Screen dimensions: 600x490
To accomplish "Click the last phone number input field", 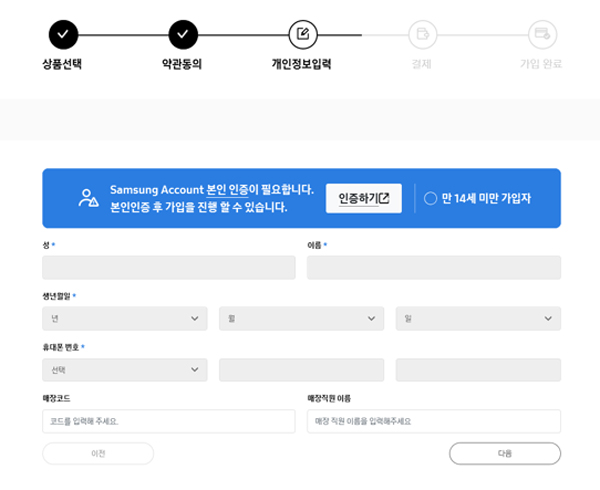I will pos(478,370).
